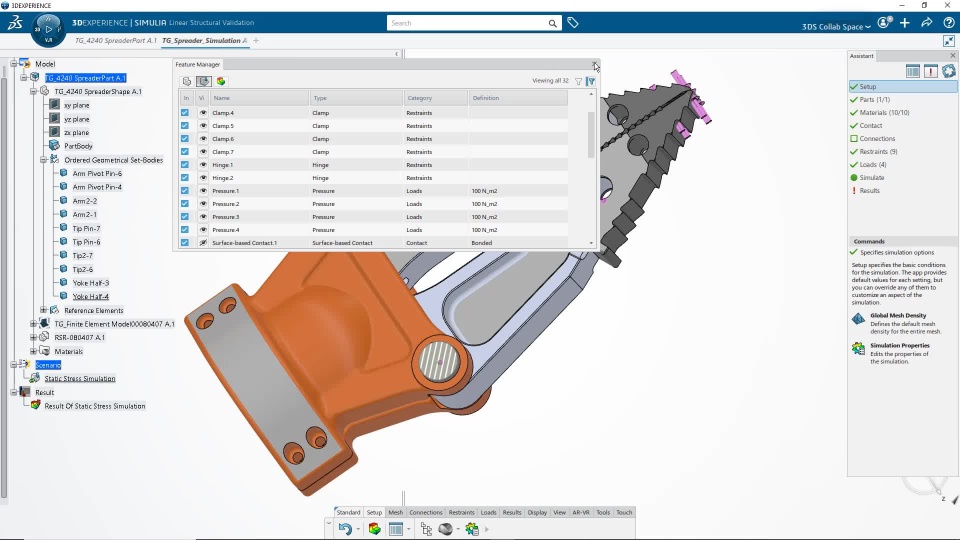Select Result Of Static Stress Simulation

tap(95, 406)
